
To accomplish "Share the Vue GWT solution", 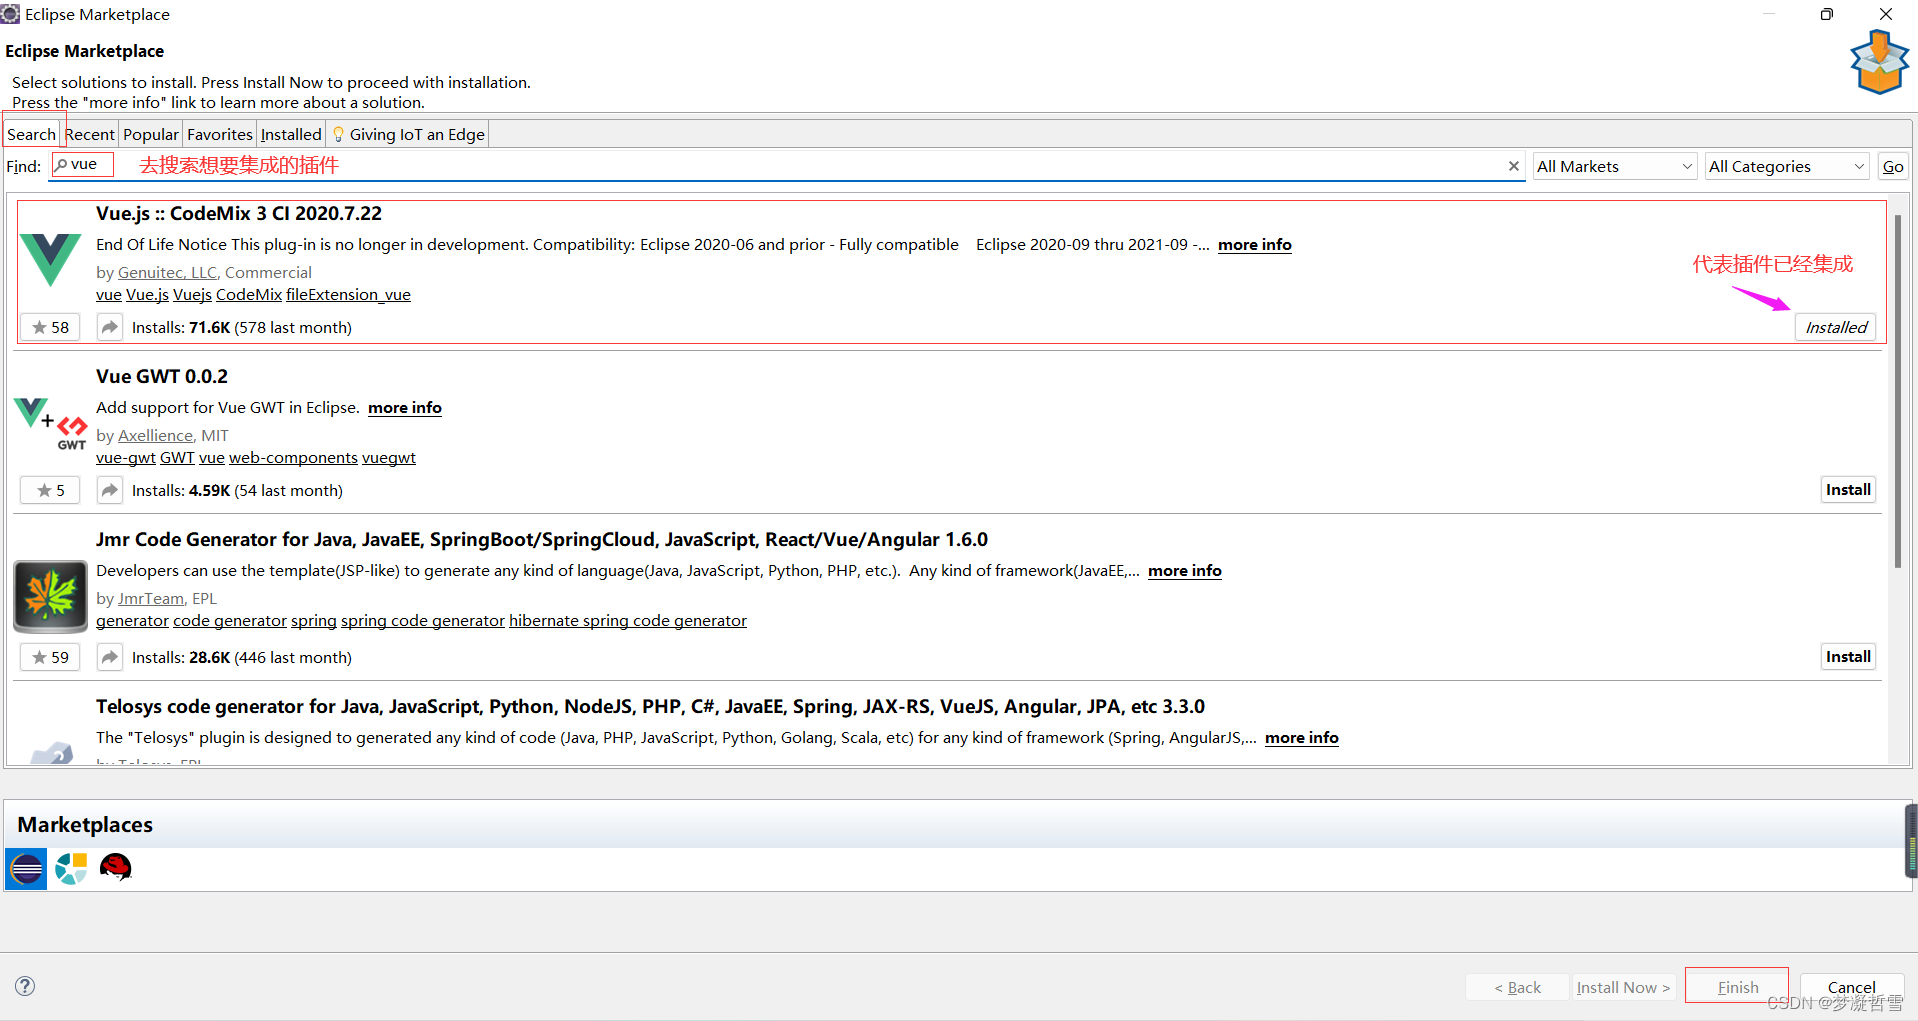I will [x=110, y=490].
